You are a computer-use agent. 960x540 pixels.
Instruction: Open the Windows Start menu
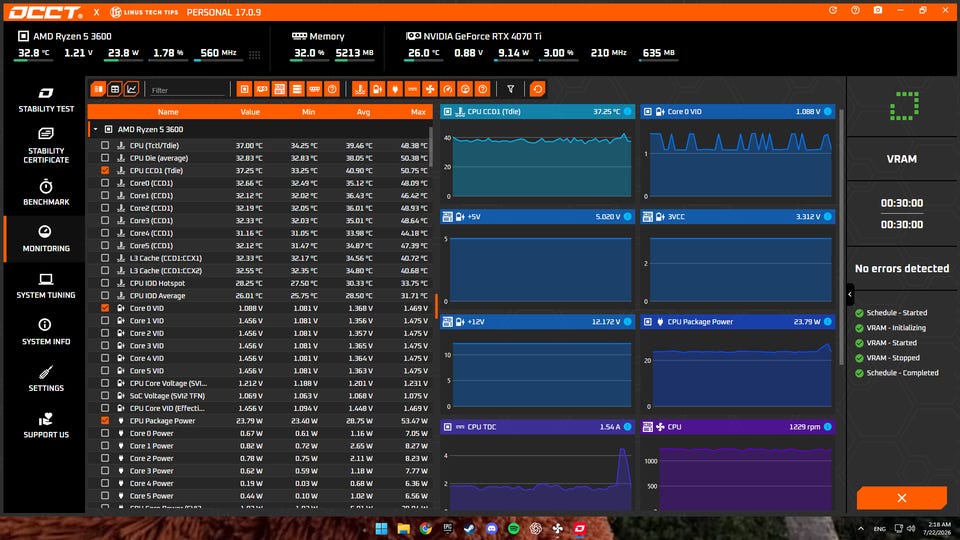tap(381, 528)
